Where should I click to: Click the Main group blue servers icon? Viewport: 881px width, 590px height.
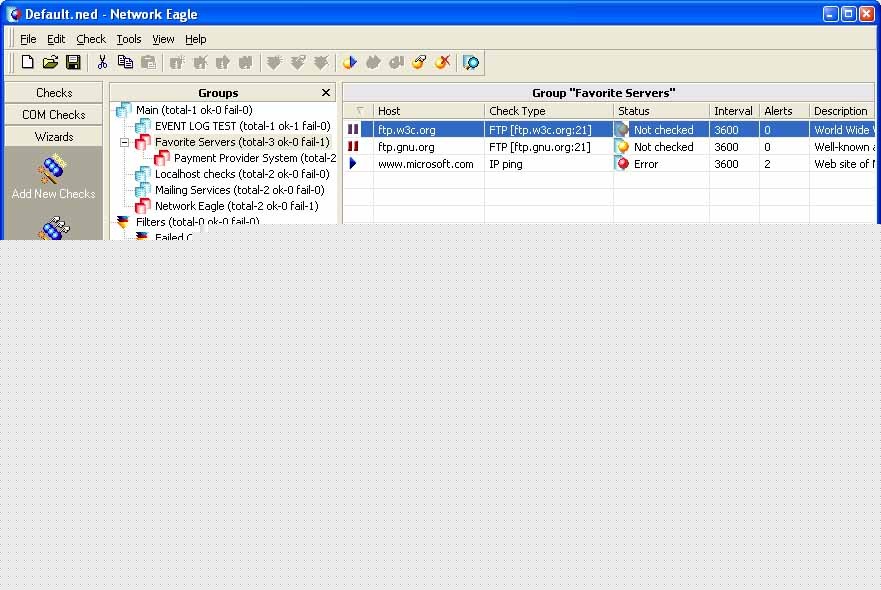124,110
